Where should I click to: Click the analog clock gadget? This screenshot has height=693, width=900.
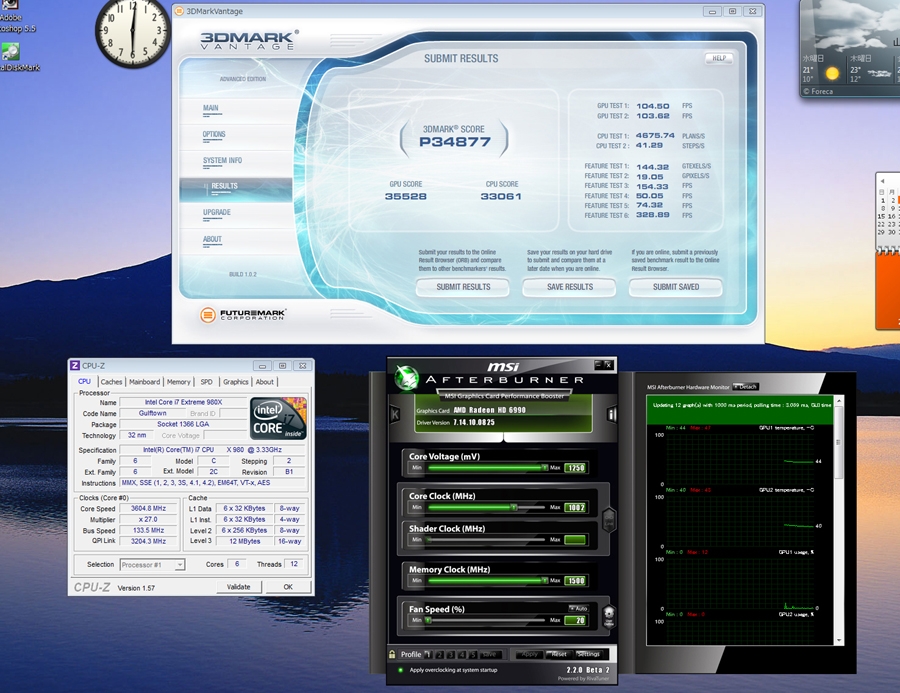[x=133, y=30]
